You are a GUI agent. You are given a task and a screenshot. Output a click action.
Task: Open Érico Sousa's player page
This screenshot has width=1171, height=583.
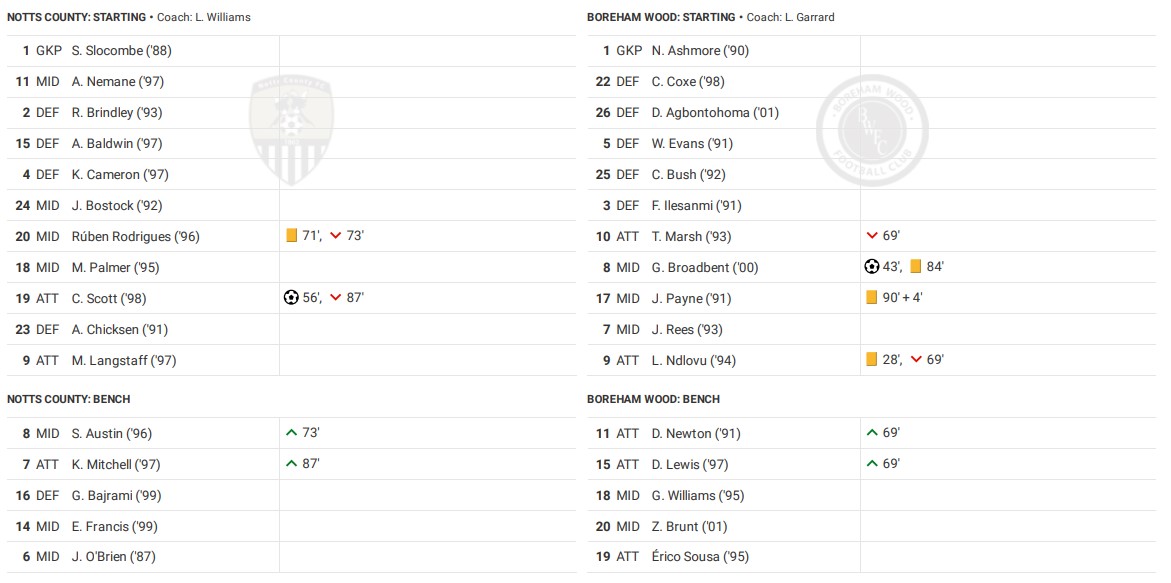click(700, 557)
